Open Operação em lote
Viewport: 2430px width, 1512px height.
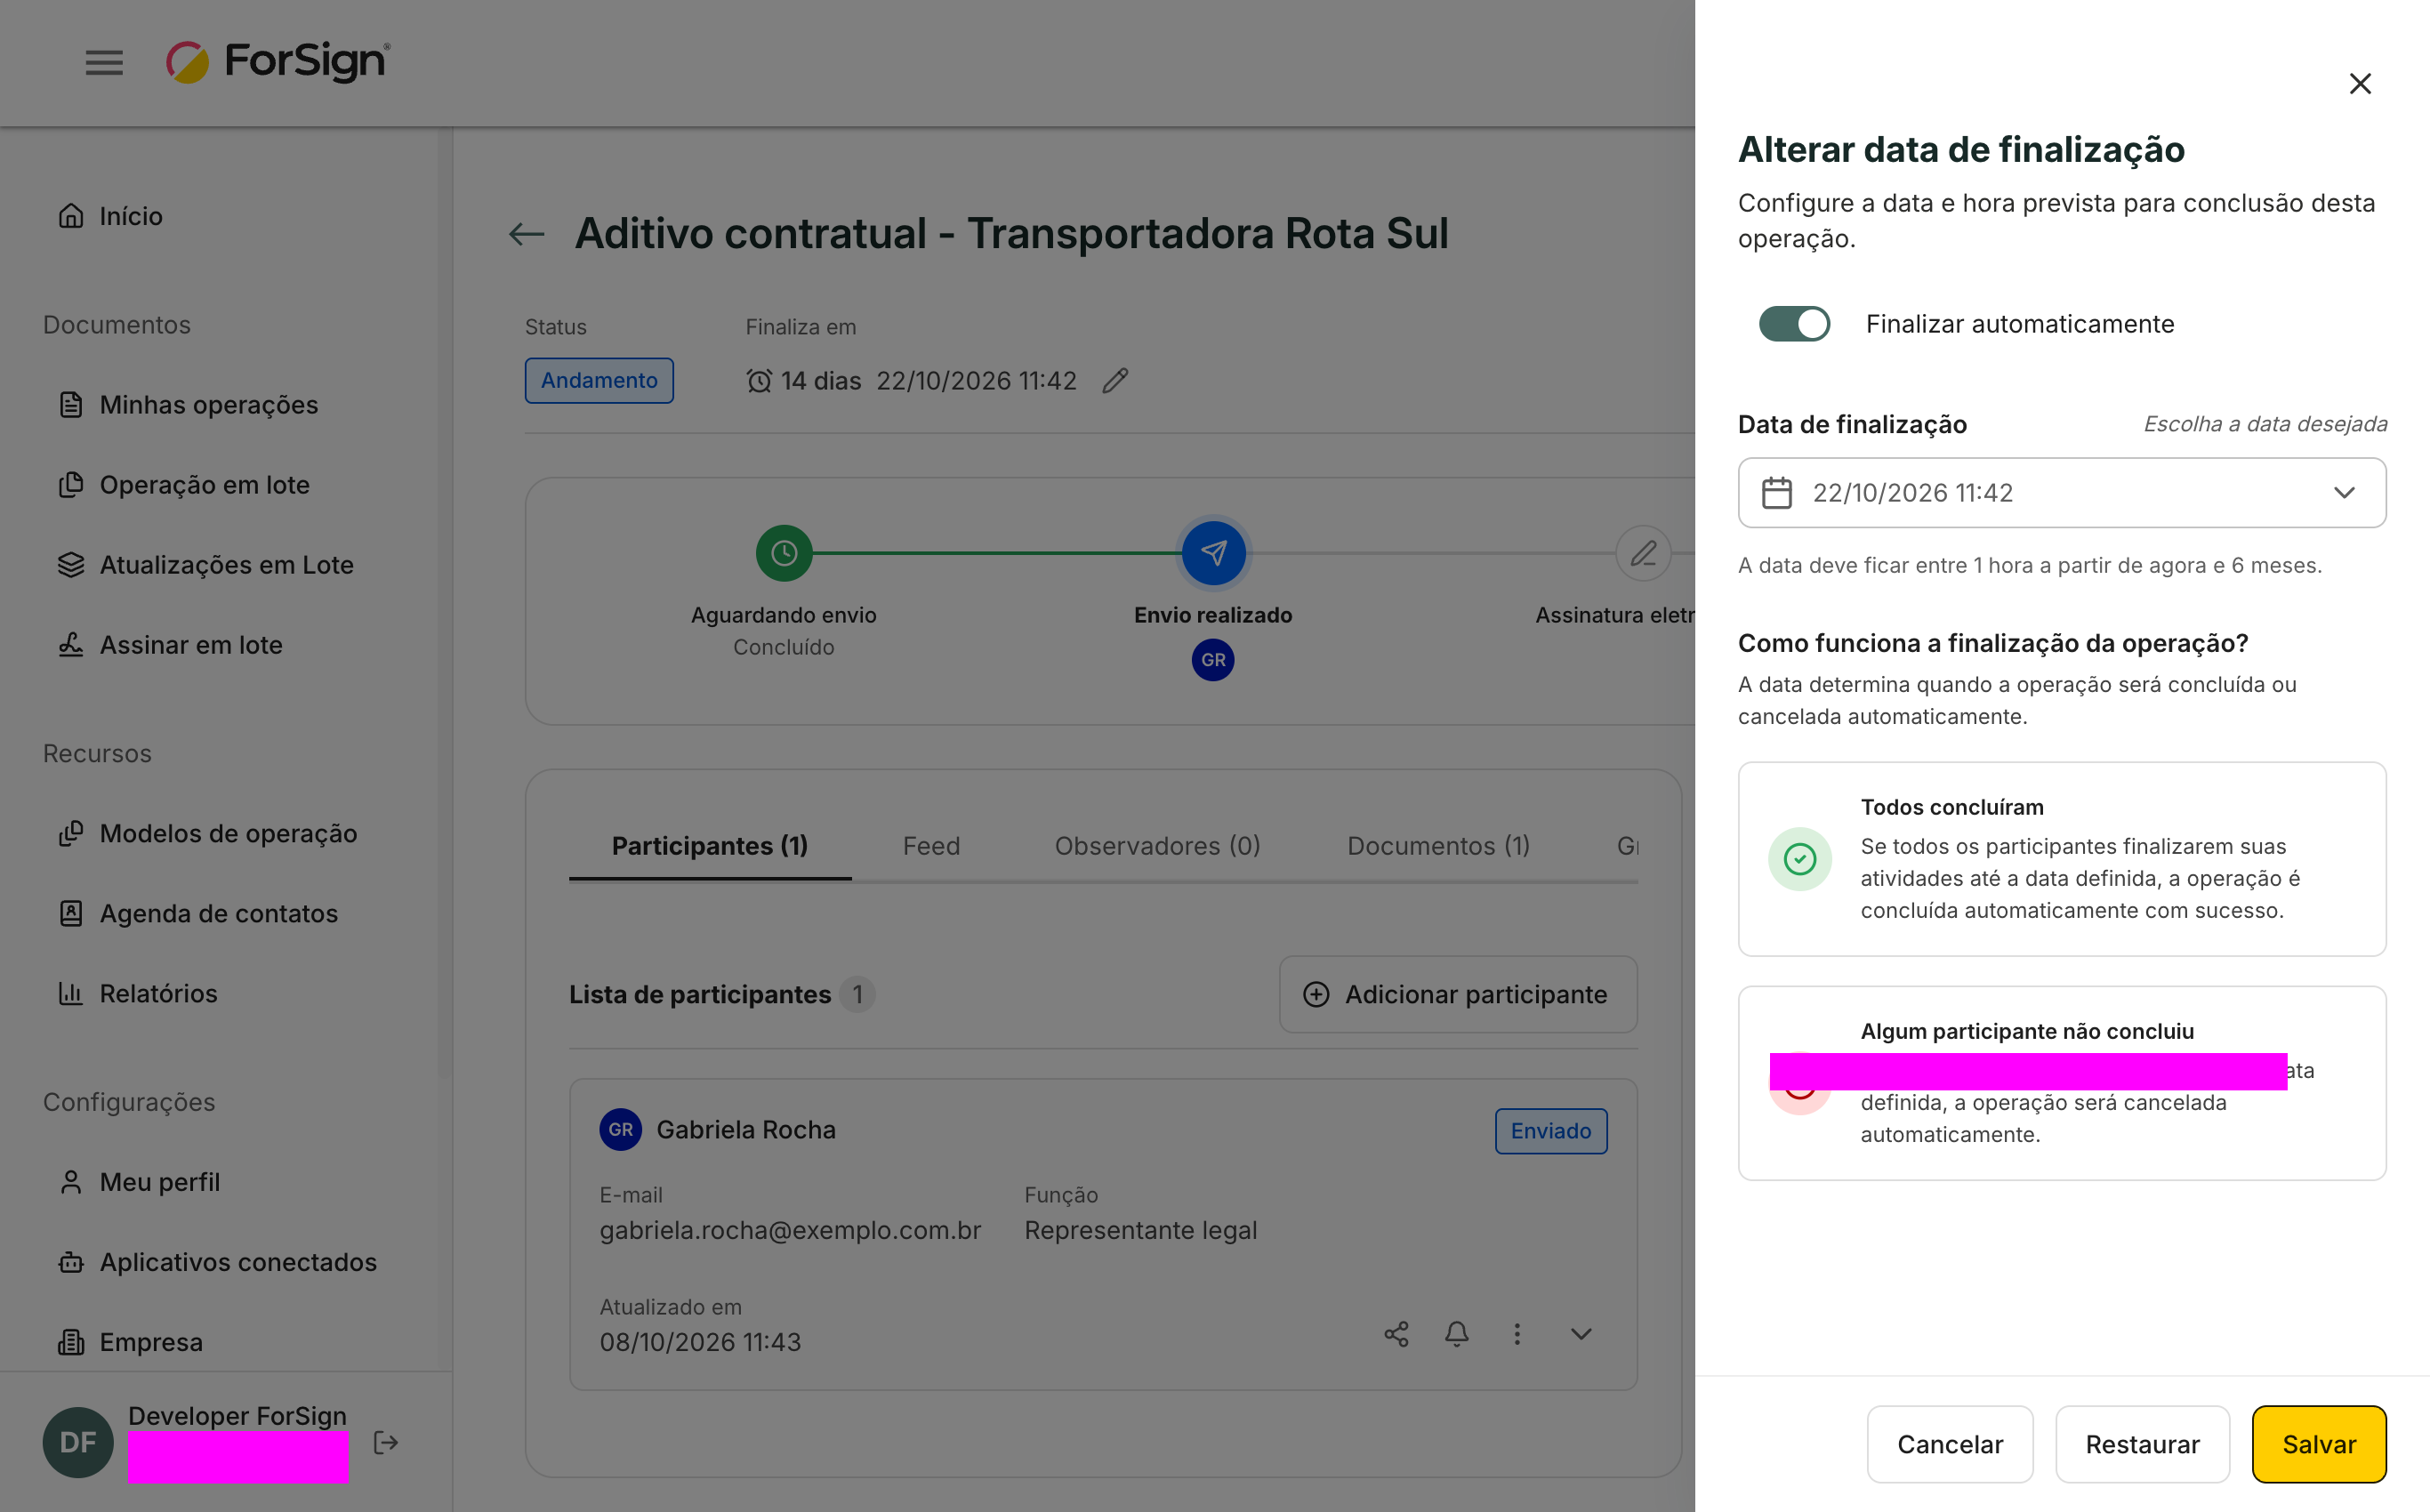tap(184, 485)
